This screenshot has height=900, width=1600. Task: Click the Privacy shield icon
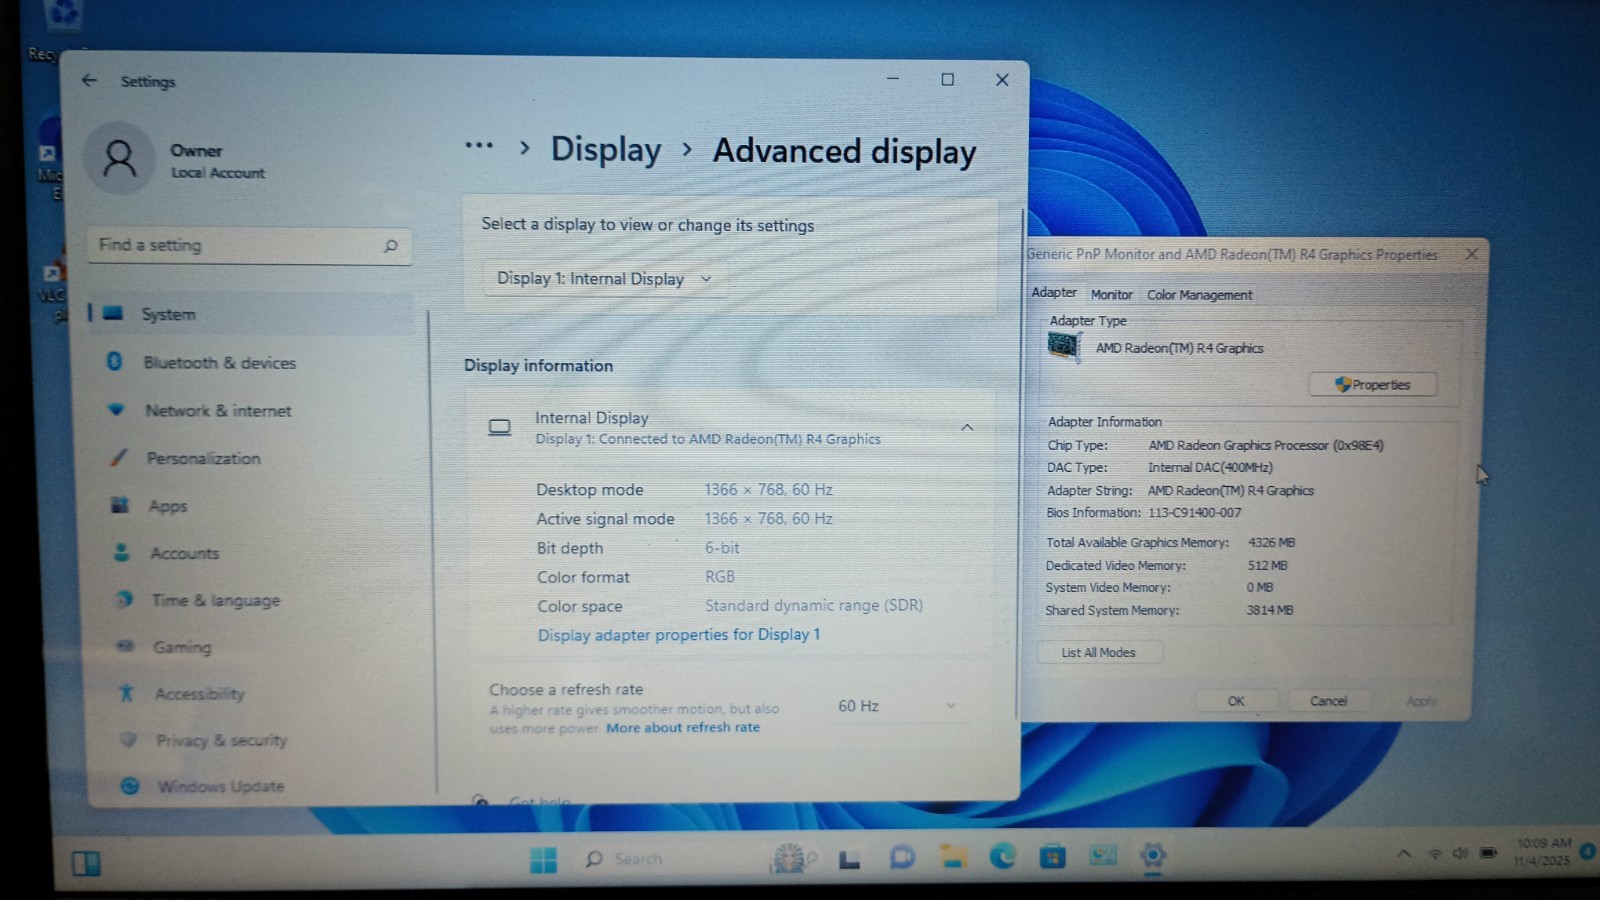tap(128, 739)
